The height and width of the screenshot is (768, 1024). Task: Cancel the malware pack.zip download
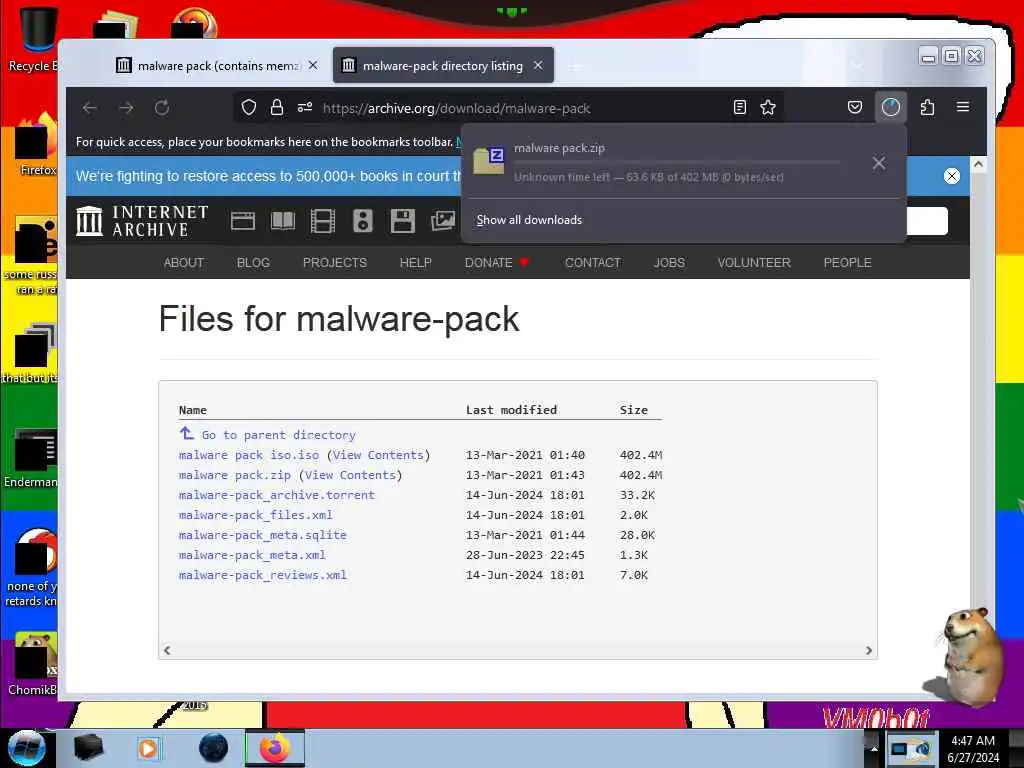(879, 163)
